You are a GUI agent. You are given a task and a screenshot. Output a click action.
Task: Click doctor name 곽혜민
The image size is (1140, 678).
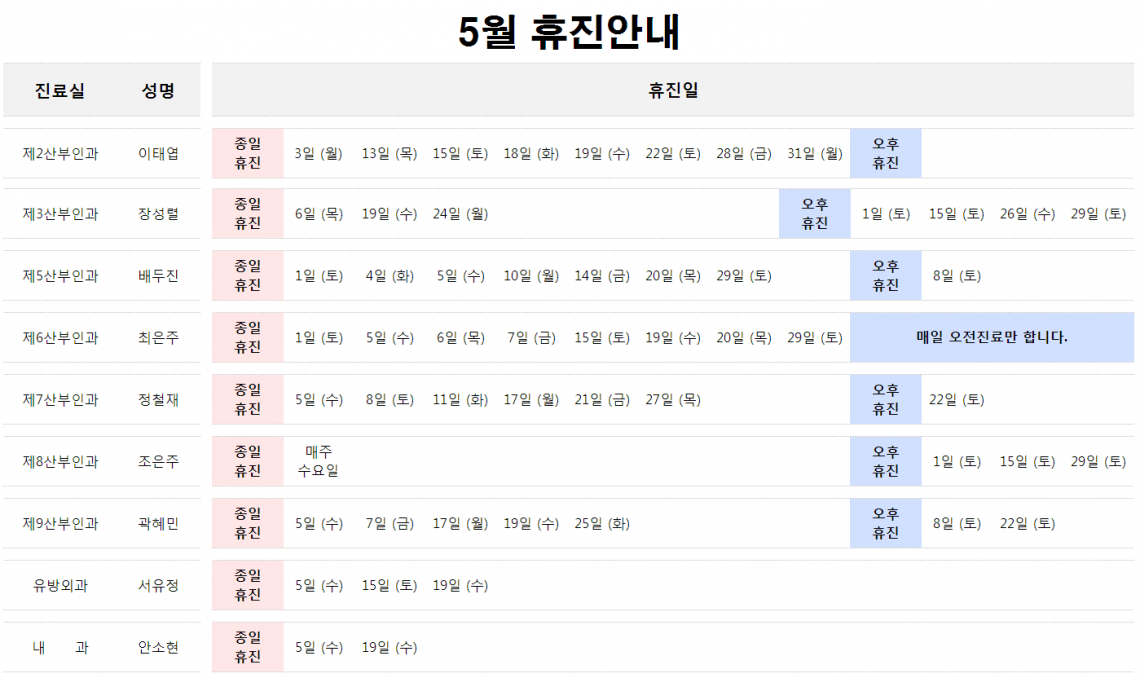[158, 524]
